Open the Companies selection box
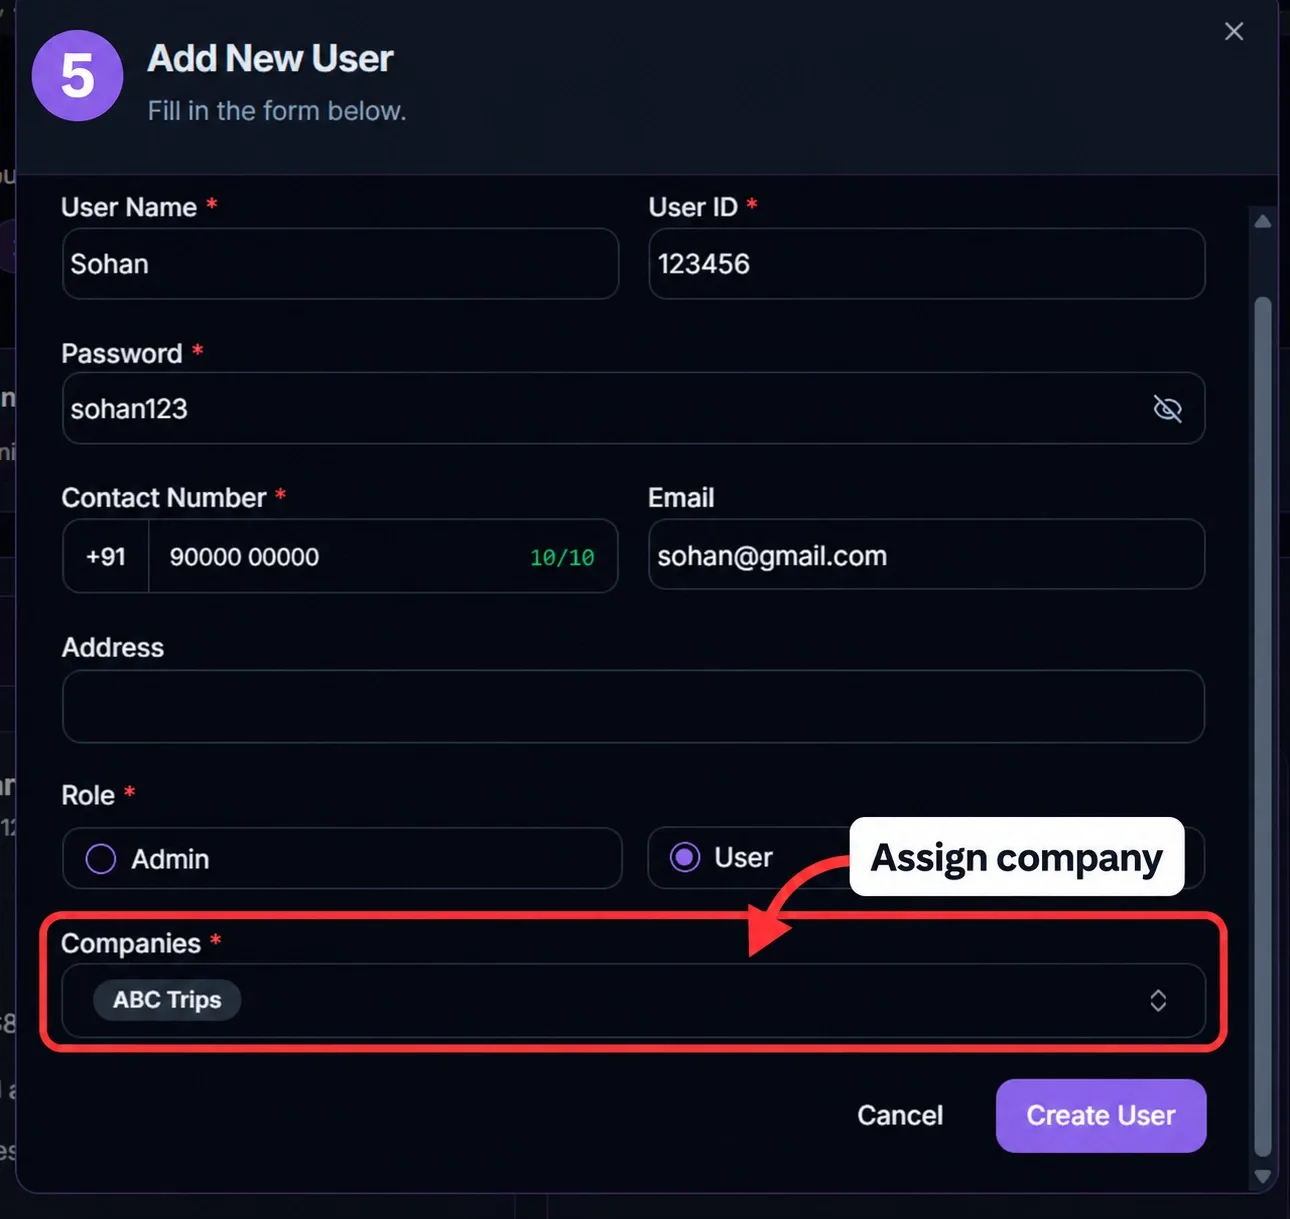This screenshot has height=1219, width=1290. tap(633, 1000)
